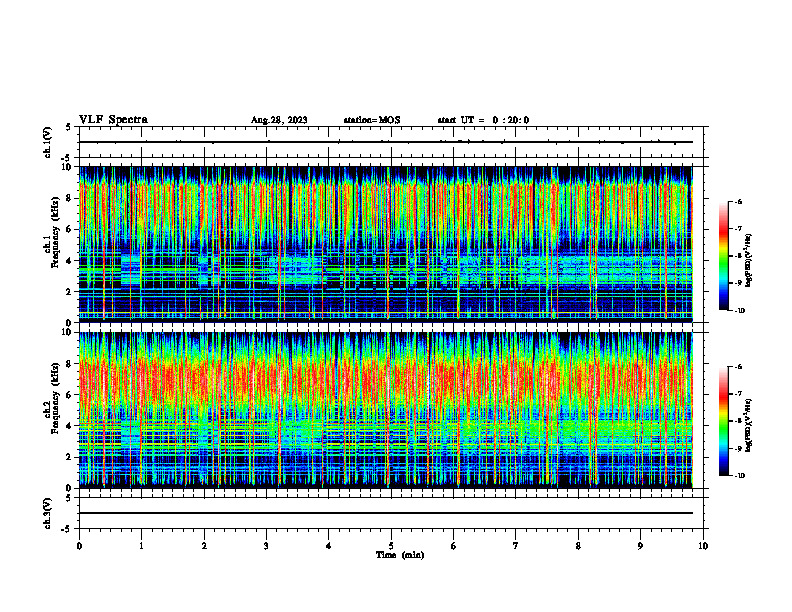Screen dimensions: 792x612
Task: Click the "3" minute tick on time axis
Action: (x=266, y=546)
